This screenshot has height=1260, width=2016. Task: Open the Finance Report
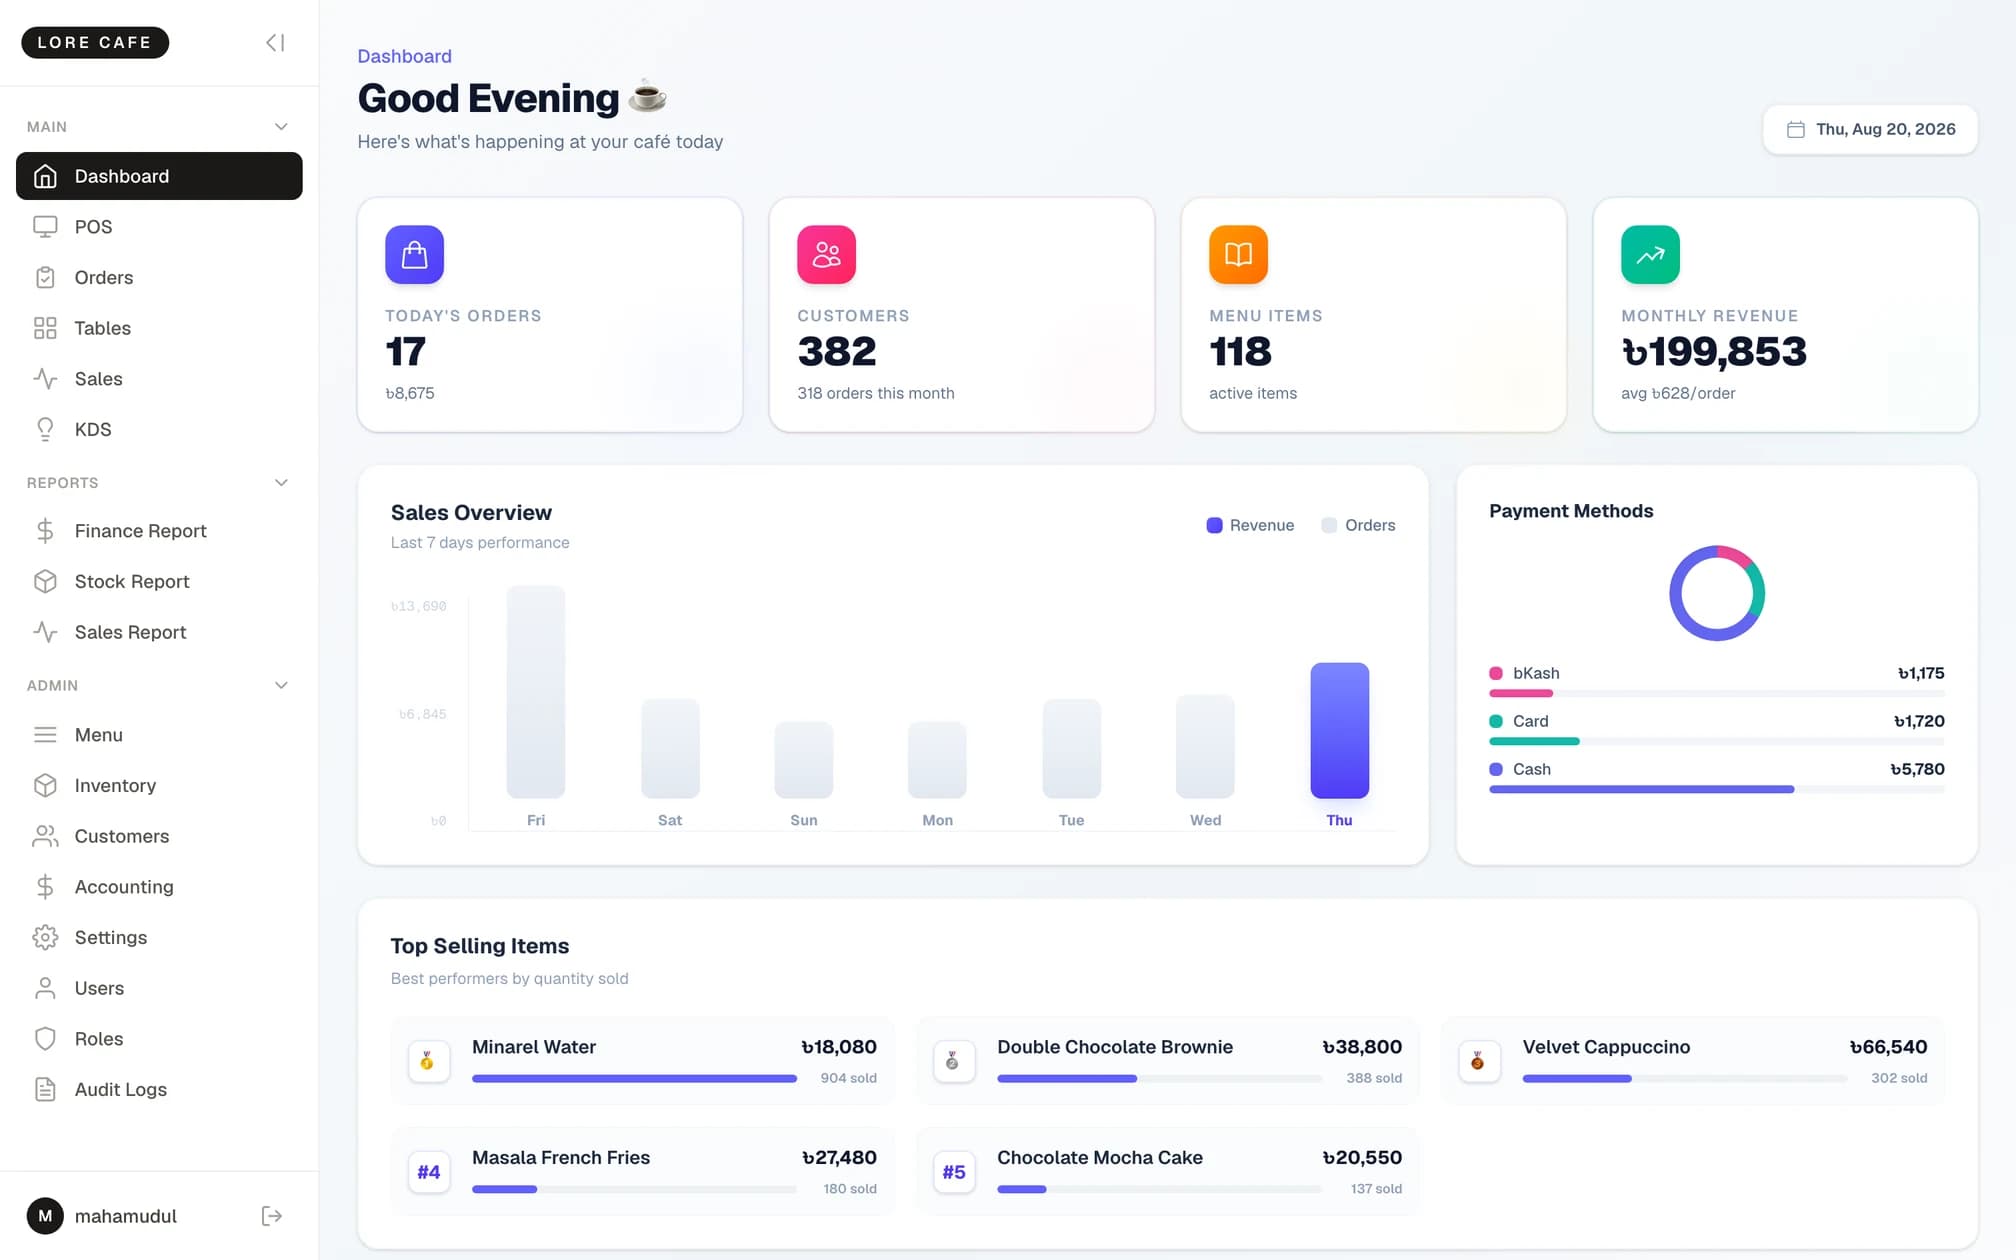click(159, 531)
